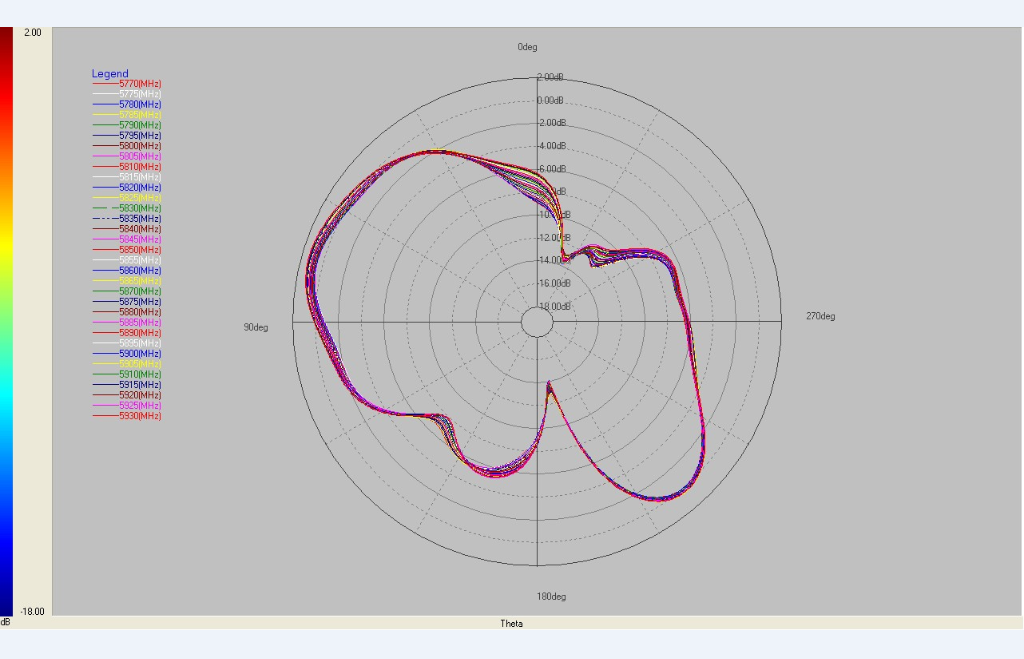Click the white 5855(MHz) line sample
This screenshot has width=1024, height=659.
105,260
